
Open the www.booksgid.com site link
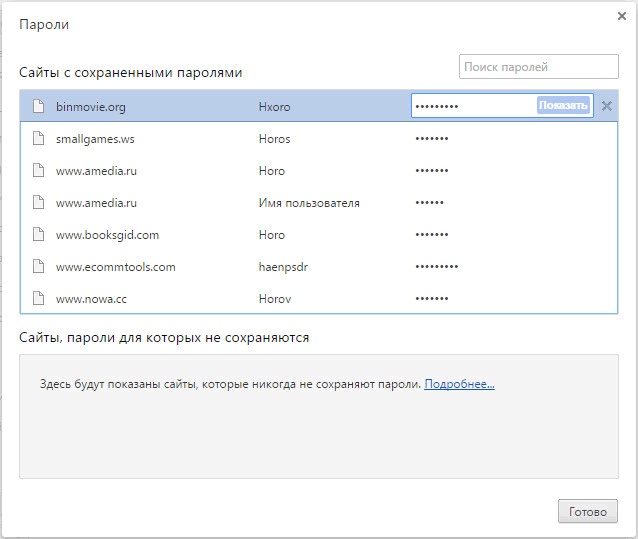coord(107,235)
